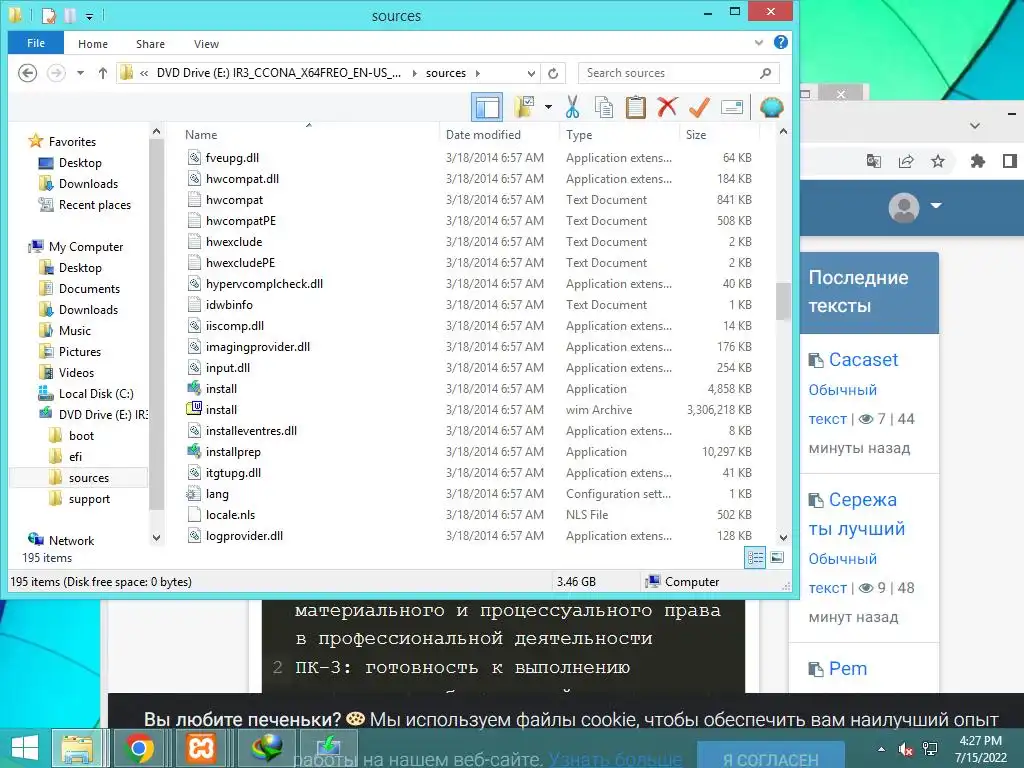Open XAMPP from the taskbar

point(200,748)
